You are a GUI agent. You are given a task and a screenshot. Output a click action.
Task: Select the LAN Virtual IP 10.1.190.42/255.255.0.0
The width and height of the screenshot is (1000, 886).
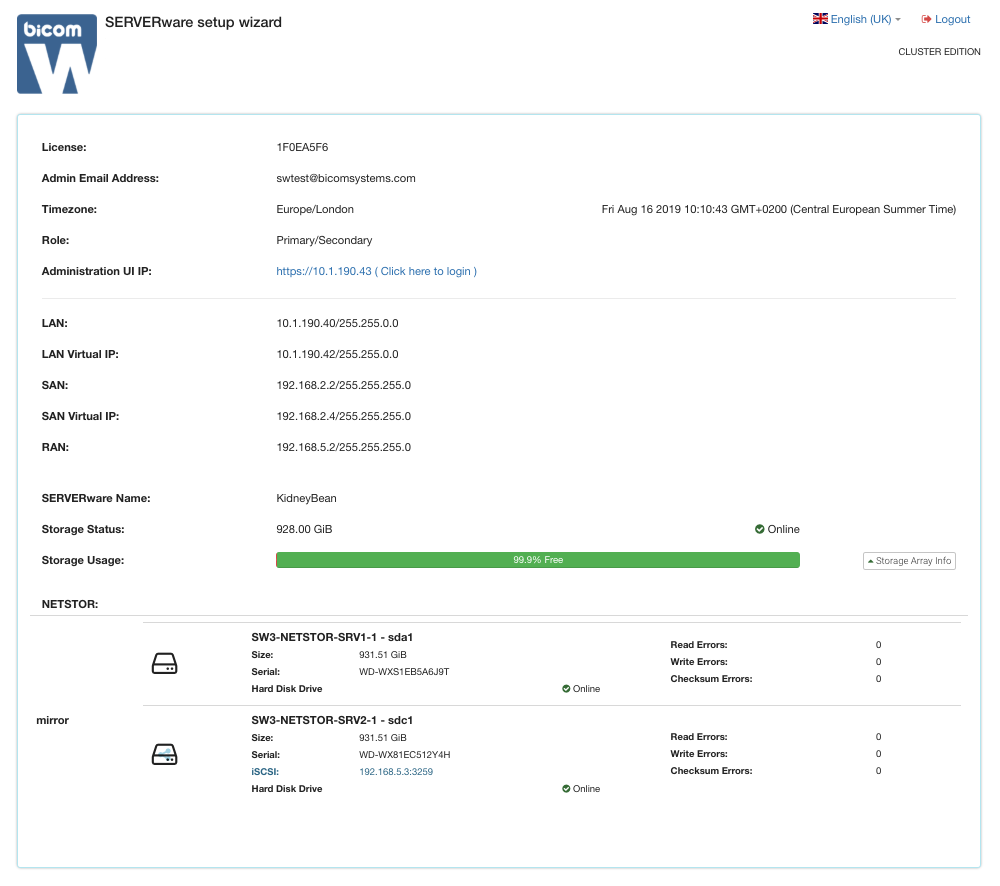tap(337, 355)
